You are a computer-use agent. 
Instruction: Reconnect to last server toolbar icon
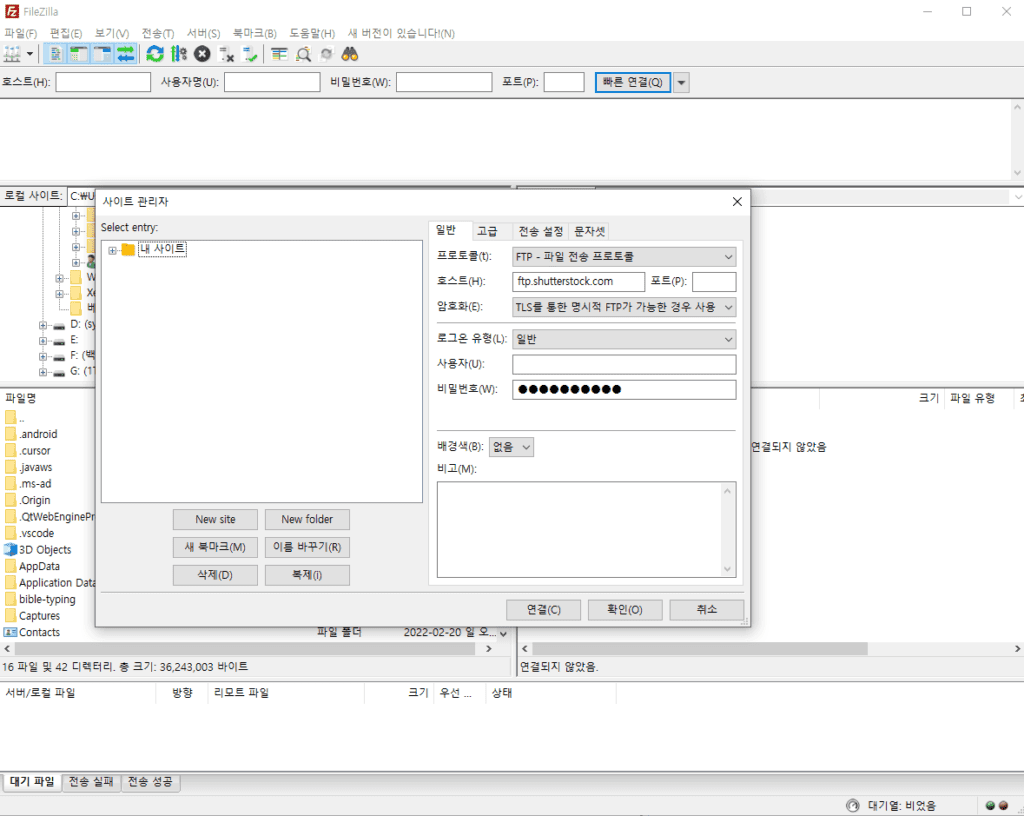(x=249, y=54)
